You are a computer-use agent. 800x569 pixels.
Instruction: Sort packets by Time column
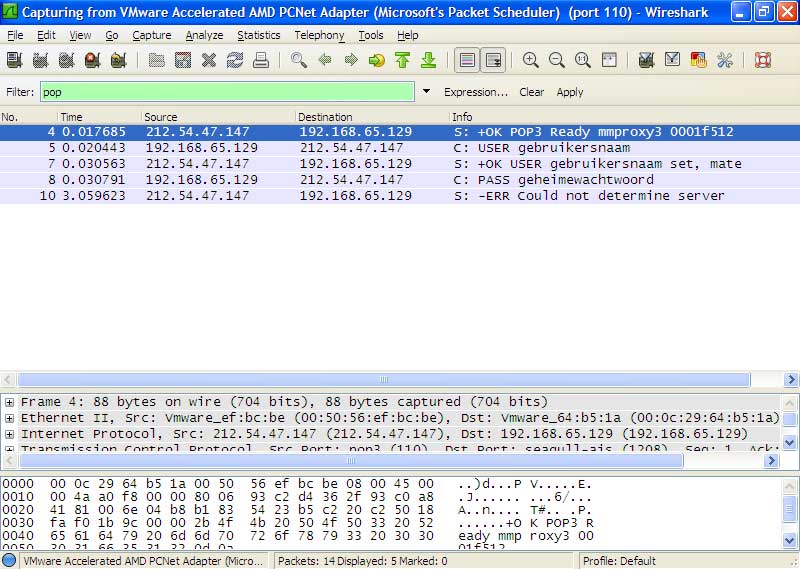(x=99, y=117)
